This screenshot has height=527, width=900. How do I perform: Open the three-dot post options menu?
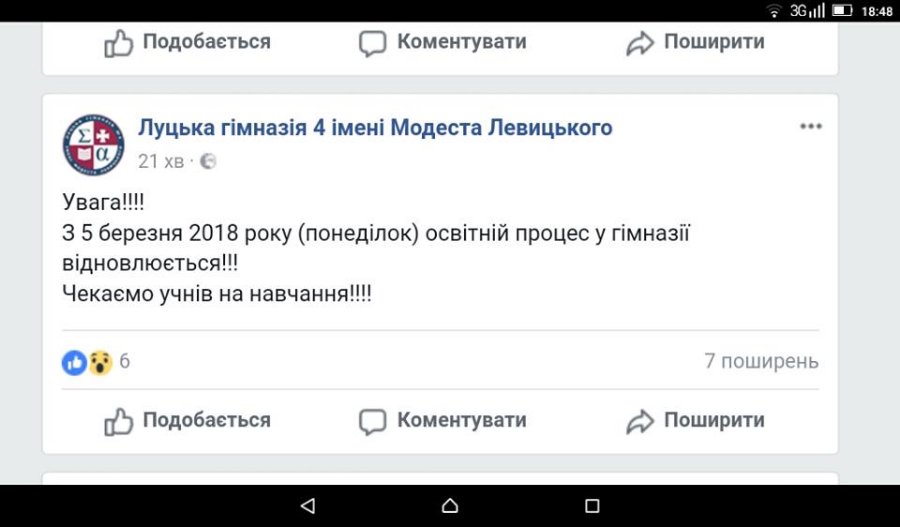click(x=810, y=127)
